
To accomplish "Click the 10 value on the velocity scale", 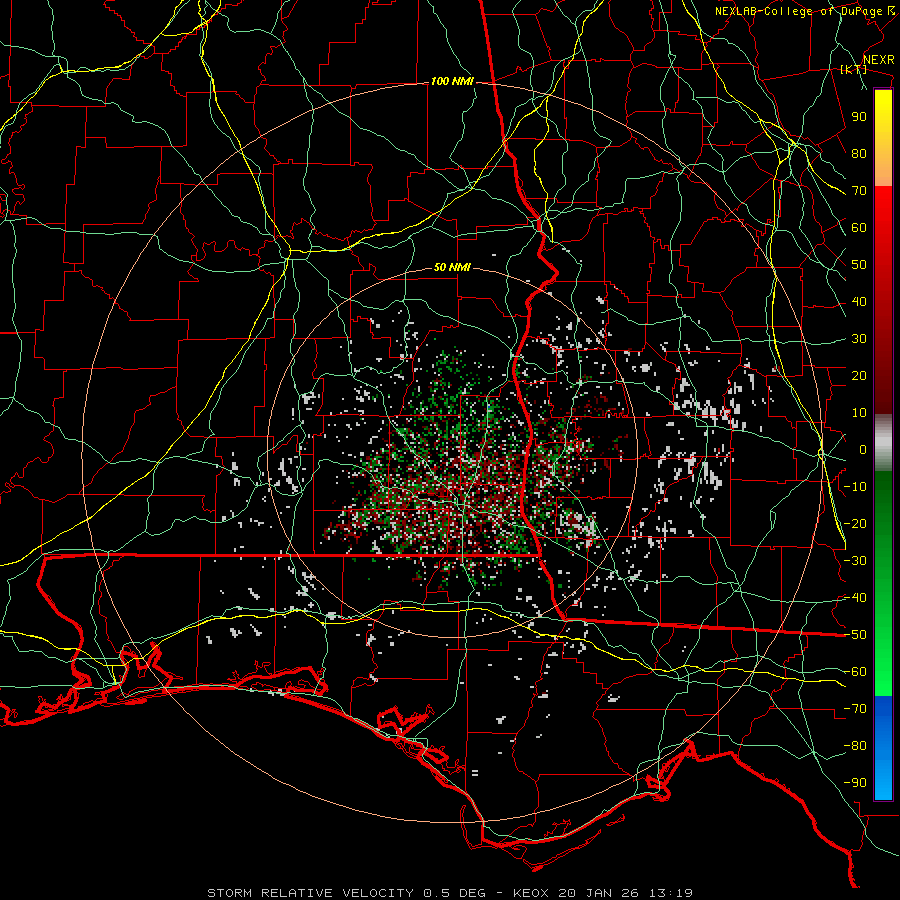I will (859, 413).
